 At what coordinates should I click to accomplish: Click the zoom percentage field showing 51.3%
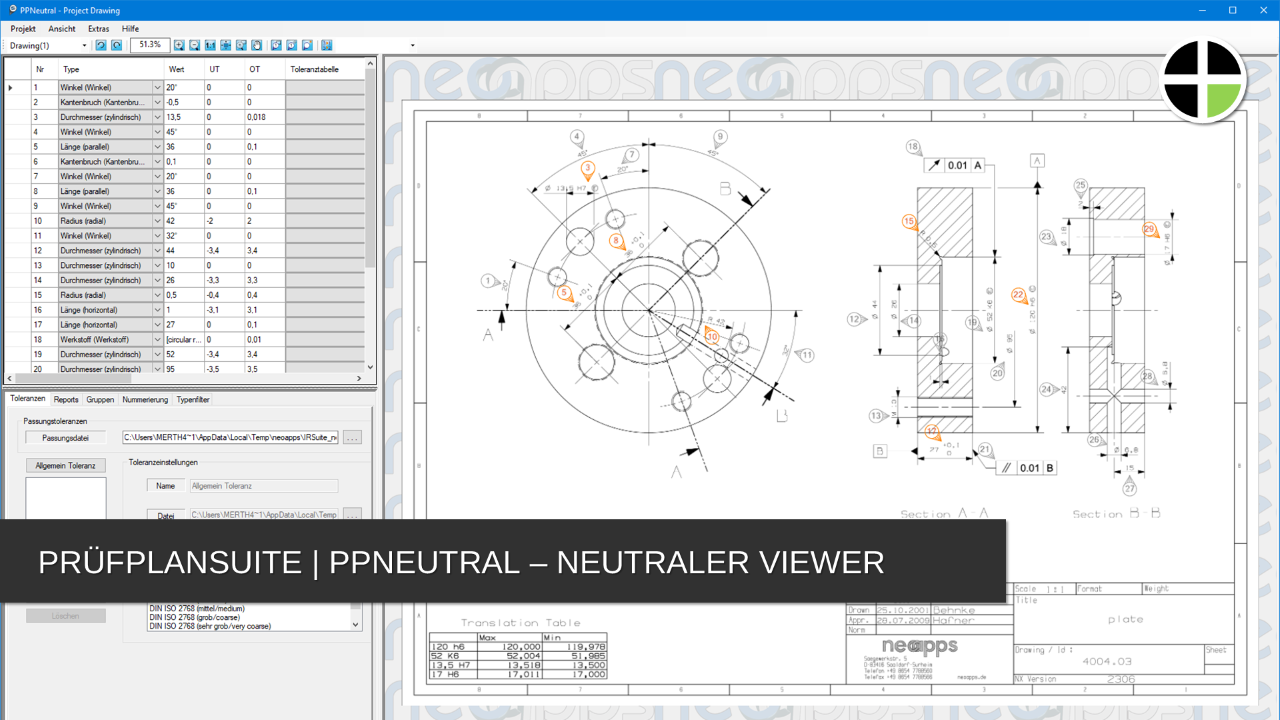tap(149, 45)
